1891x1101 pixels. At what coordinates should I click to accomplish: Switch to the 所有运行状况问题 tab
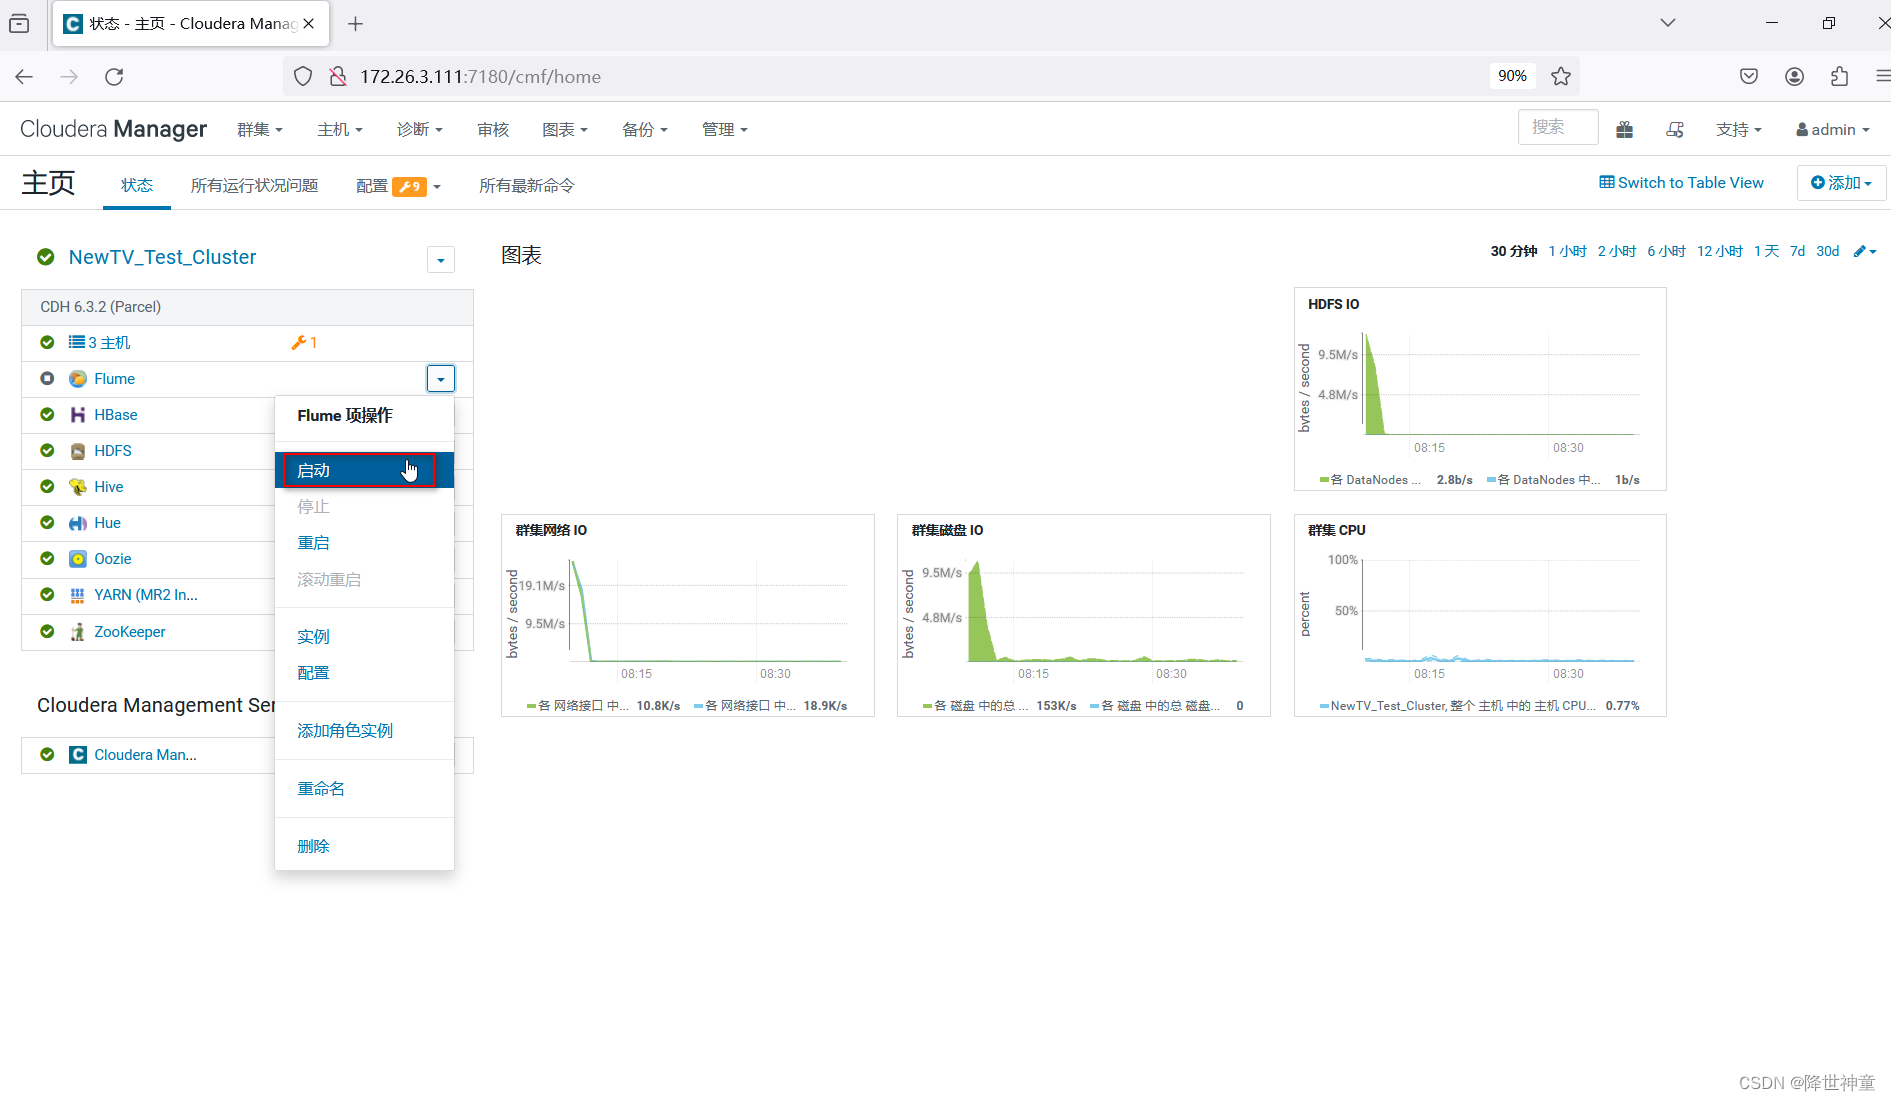tap(255, 186)
